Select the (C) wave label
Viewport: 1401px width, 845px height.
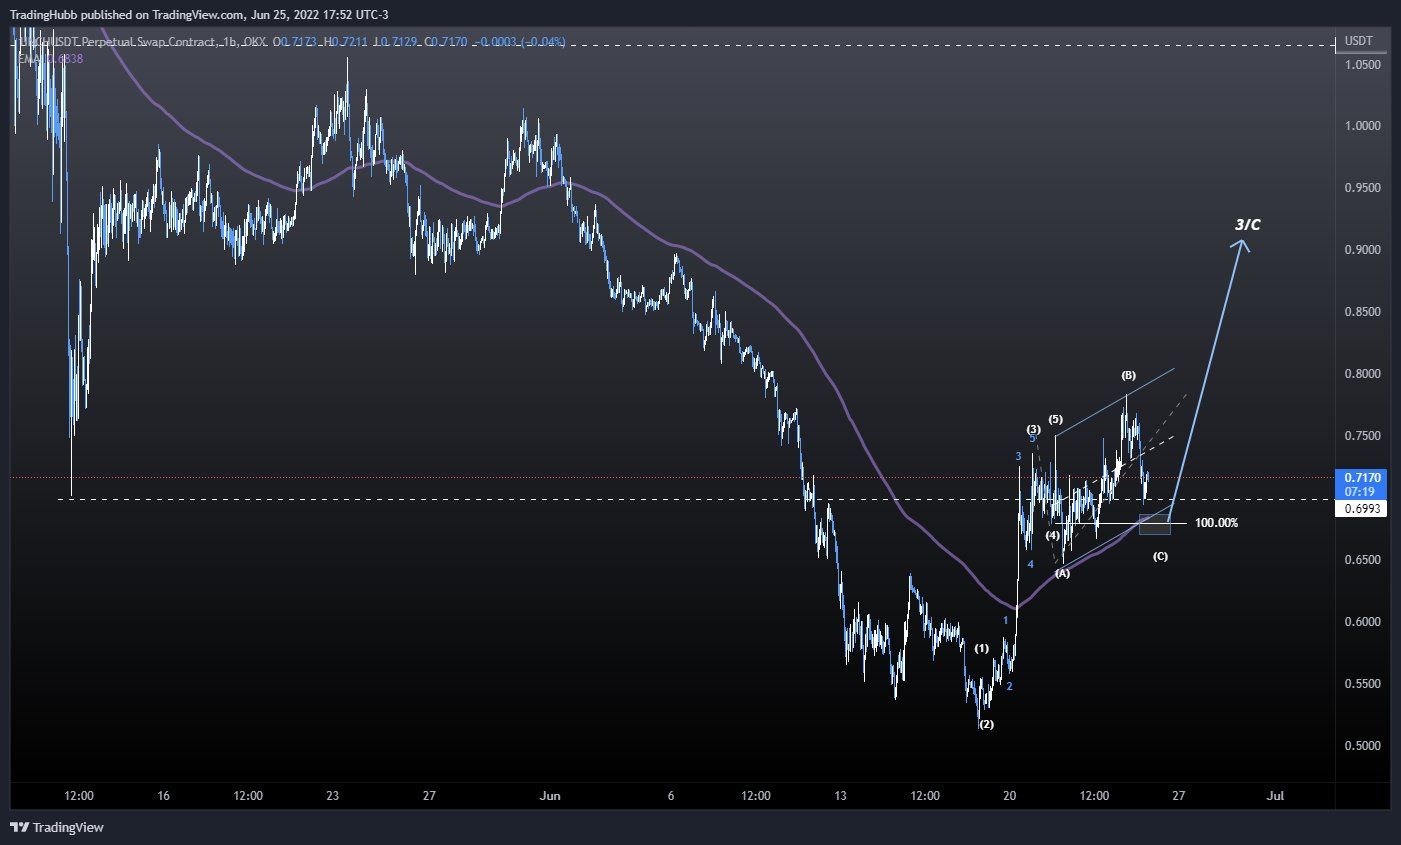1160,556
